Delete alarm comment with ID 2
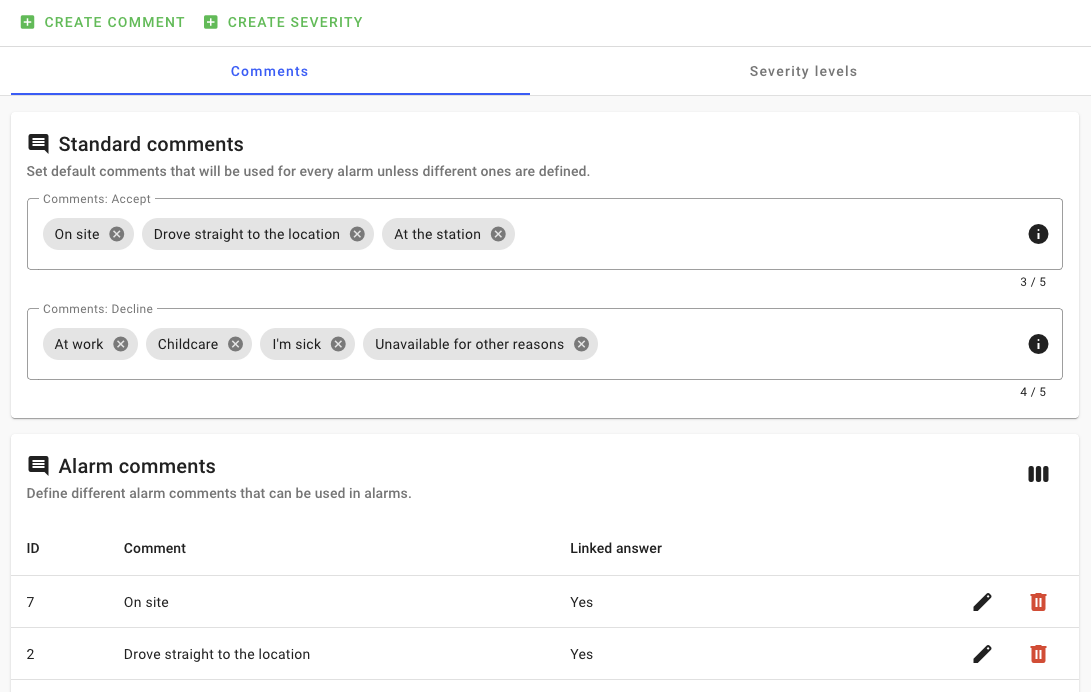 [x=1038, y=654]
